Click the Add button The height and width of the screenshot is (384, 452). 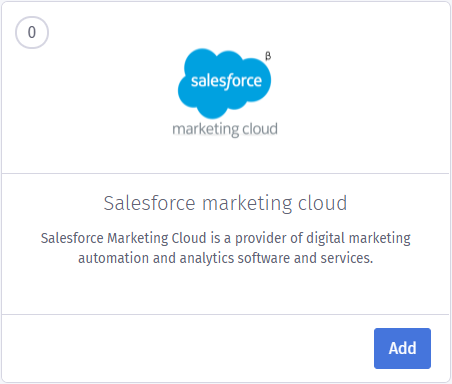coord(402,348)
